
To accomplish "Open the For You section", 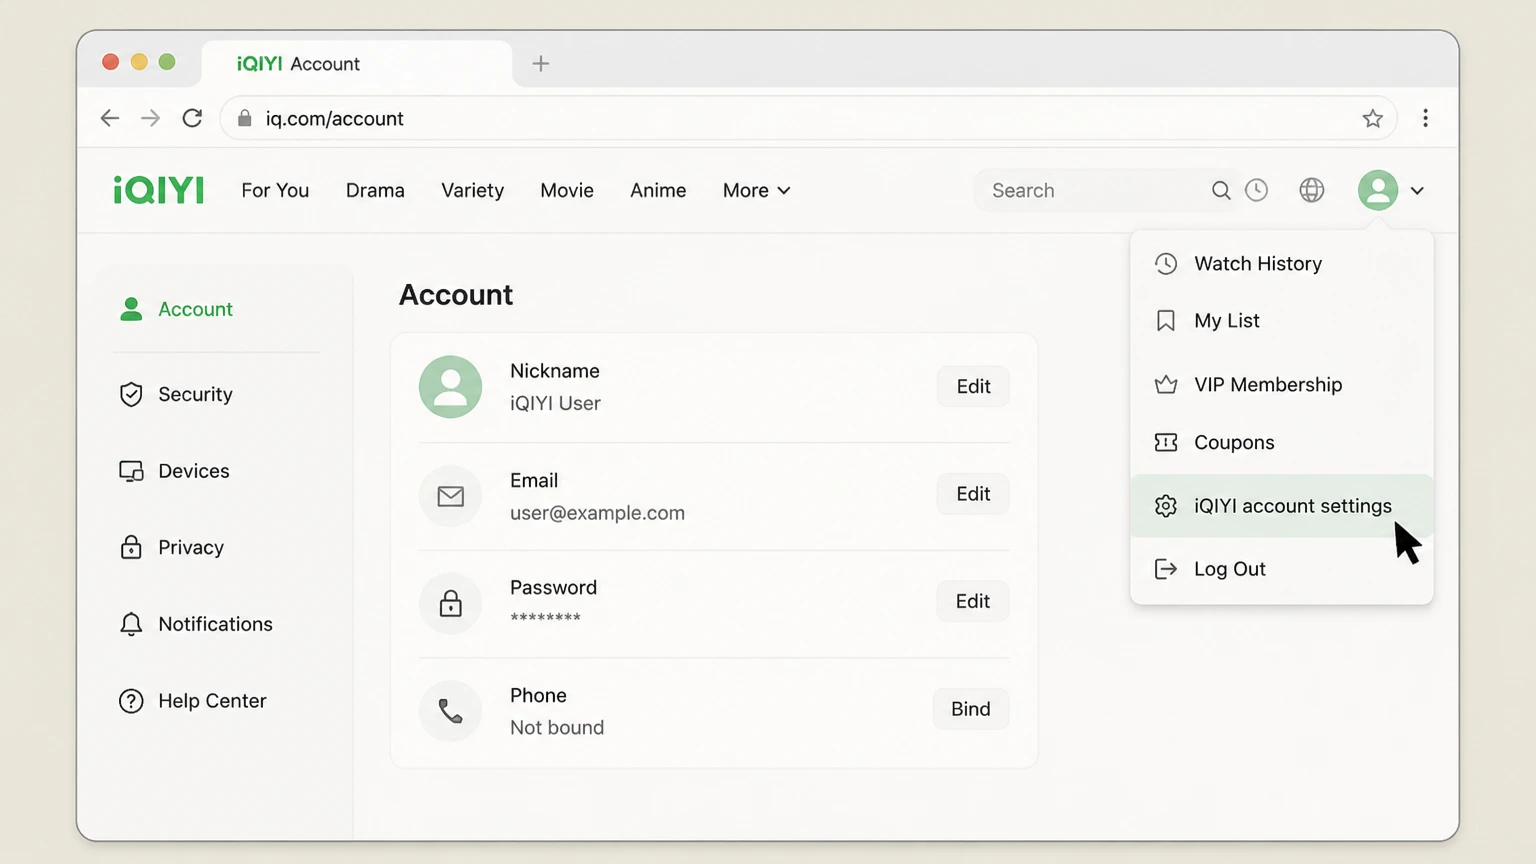I will (275, 190).
